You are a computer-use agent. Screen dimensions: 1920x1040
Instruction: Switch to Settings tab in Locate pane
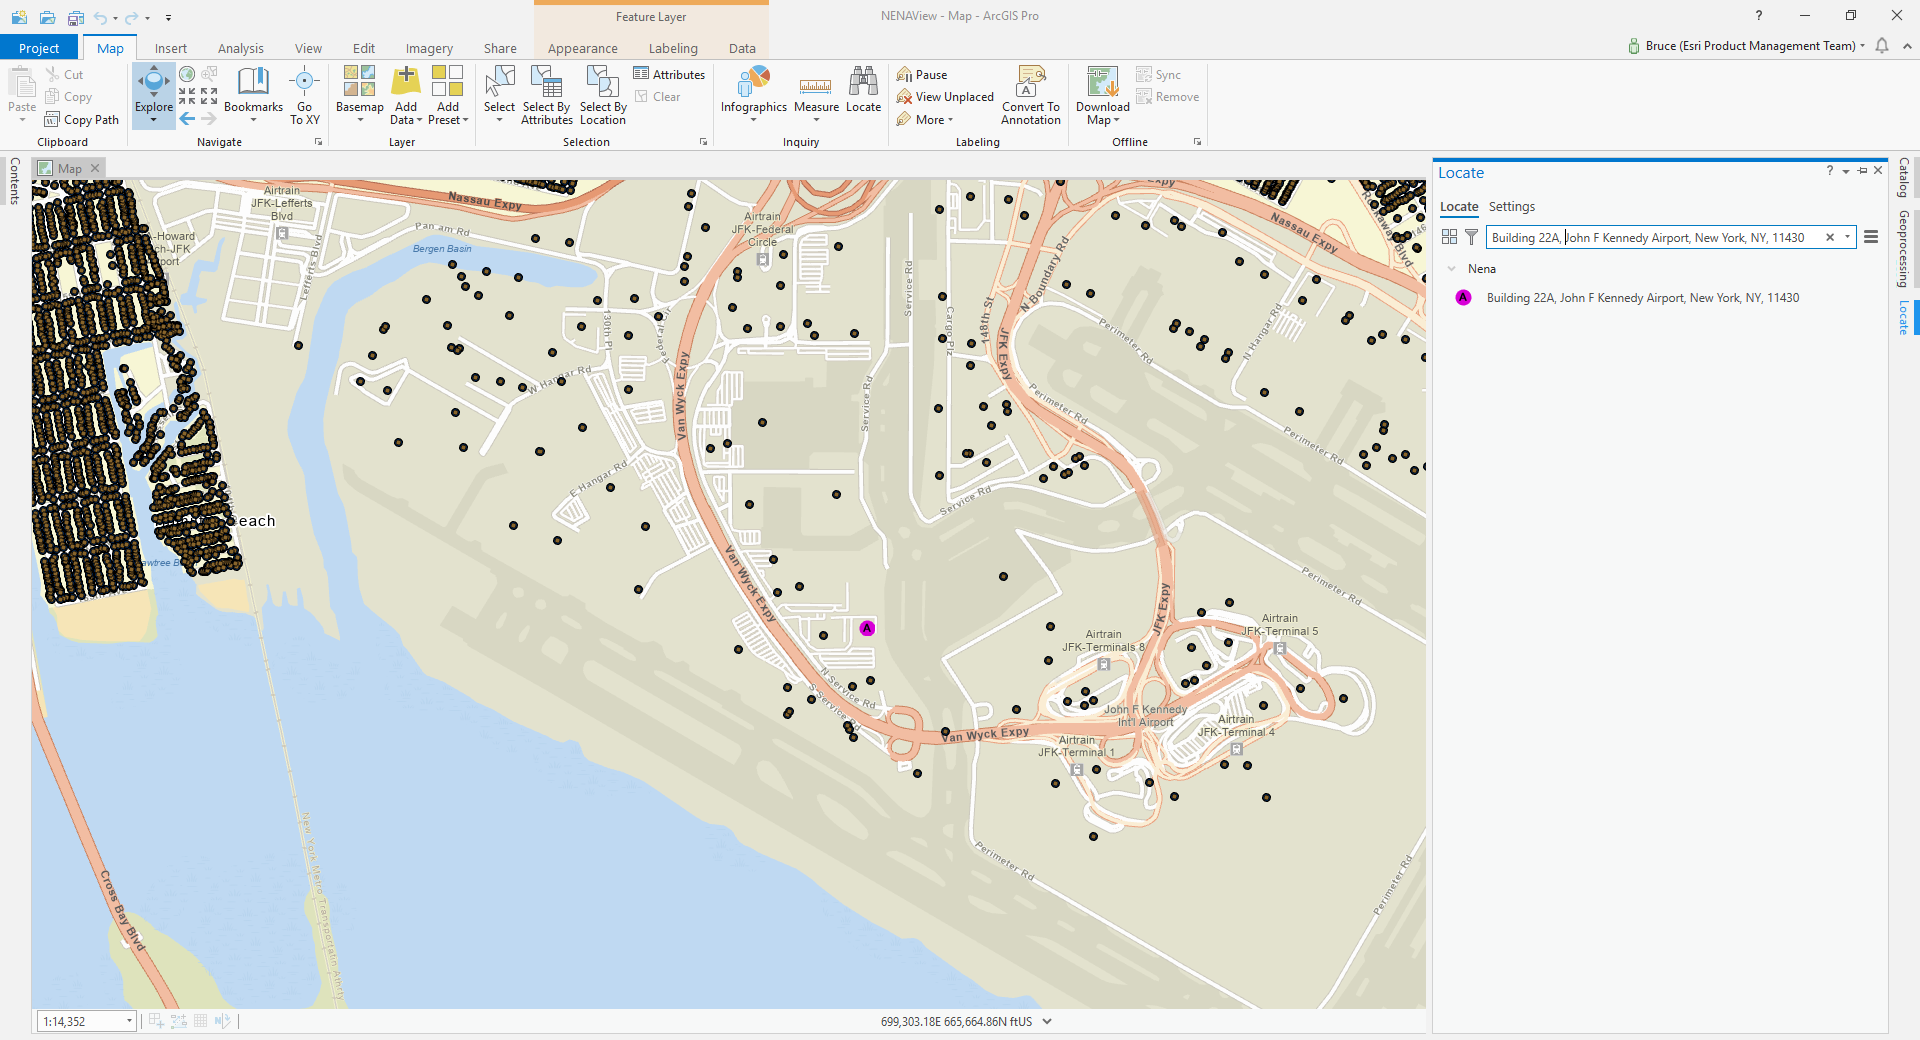click(1511, 206)
